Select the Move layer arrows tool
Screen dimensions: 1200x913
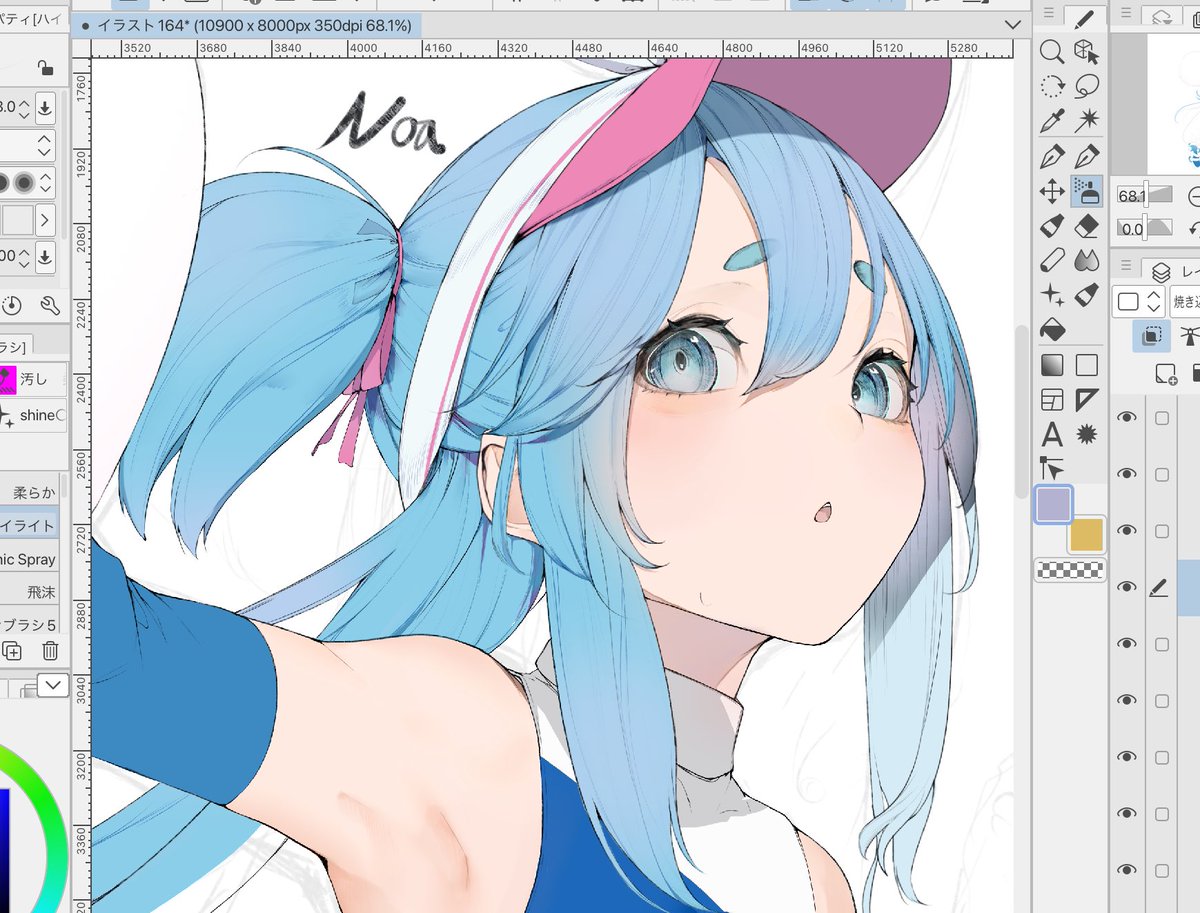pyautogui.click(x=1052, y=191)
